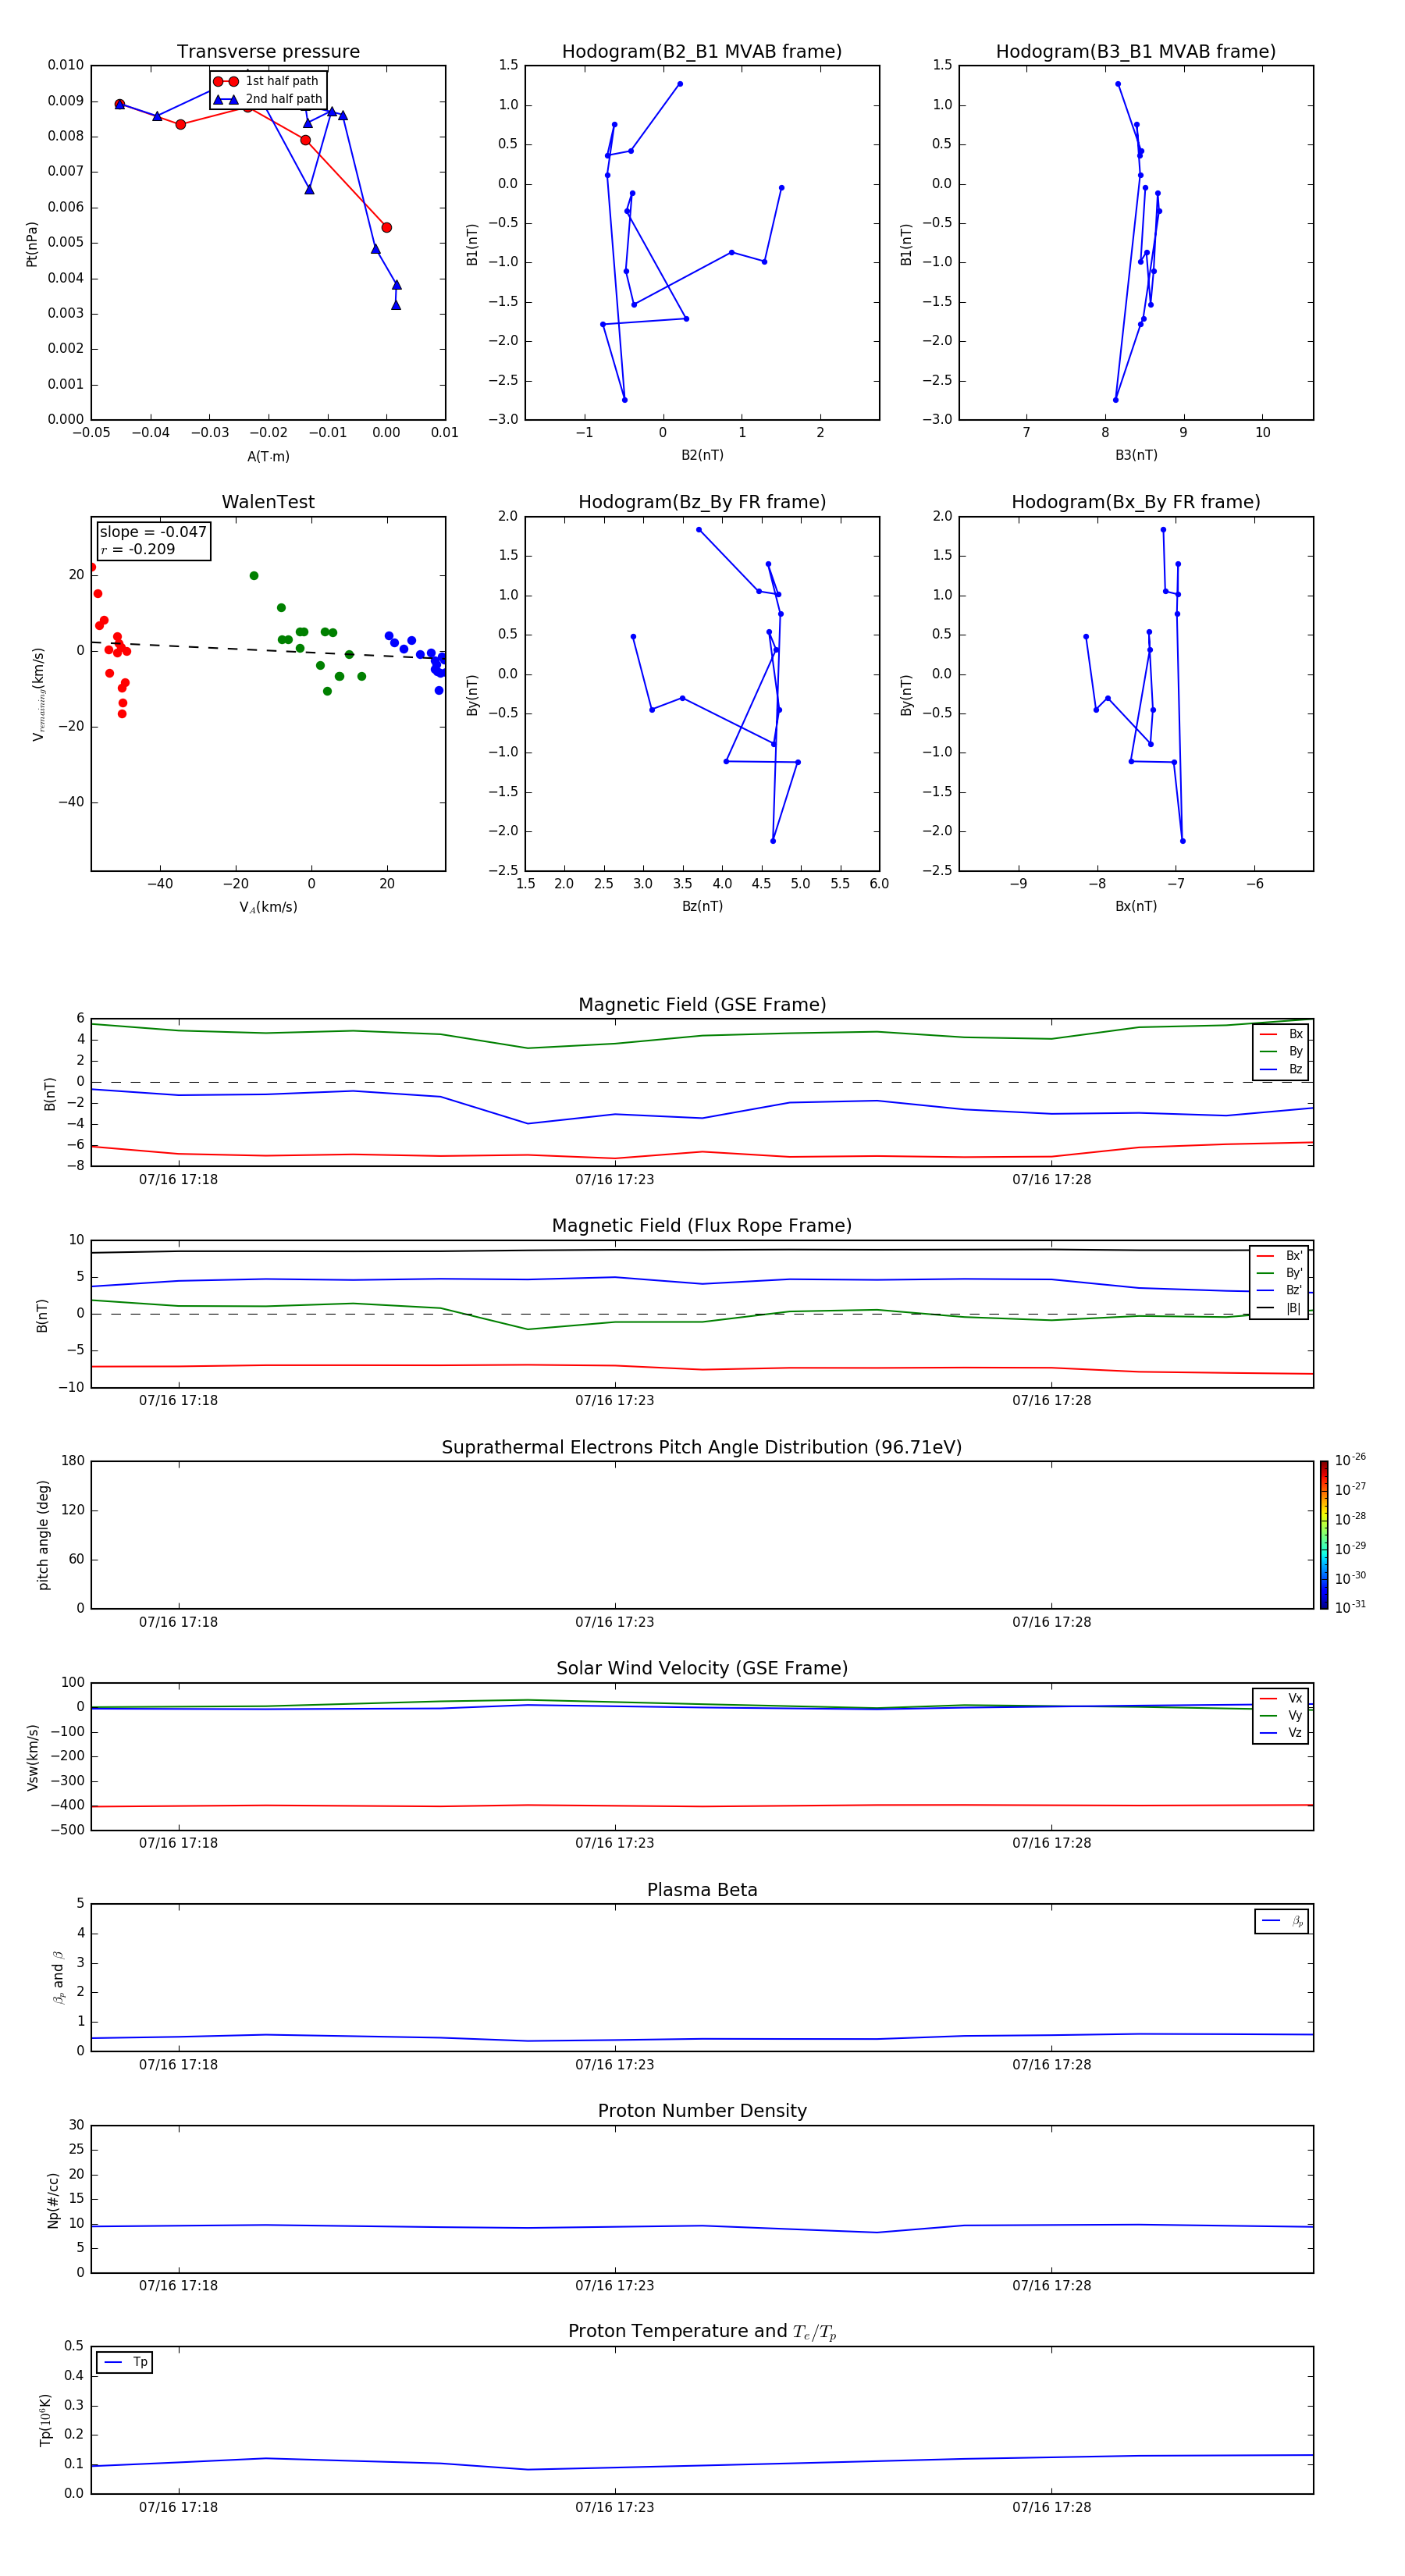
Task: Click the "Pt(nPa)" y-axis label
Action: coord(32,244)
